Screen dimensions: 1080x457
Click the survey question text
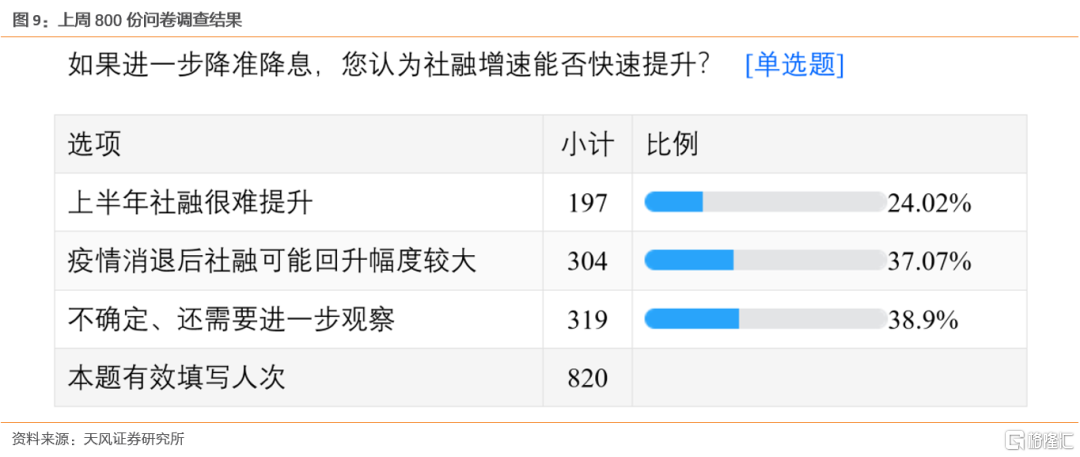389,65
